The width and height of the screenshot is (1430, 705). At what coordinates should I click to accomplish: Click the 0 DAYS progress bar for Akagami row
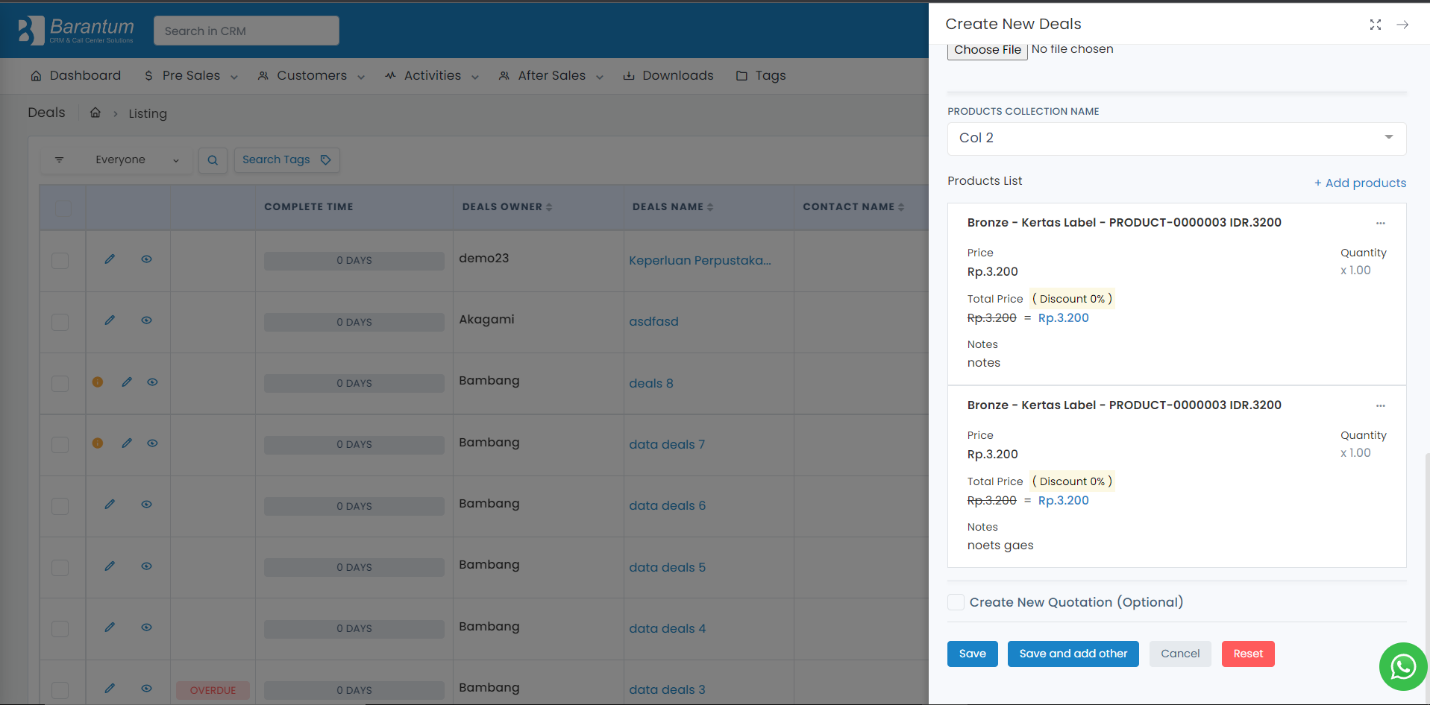(354, 322)
